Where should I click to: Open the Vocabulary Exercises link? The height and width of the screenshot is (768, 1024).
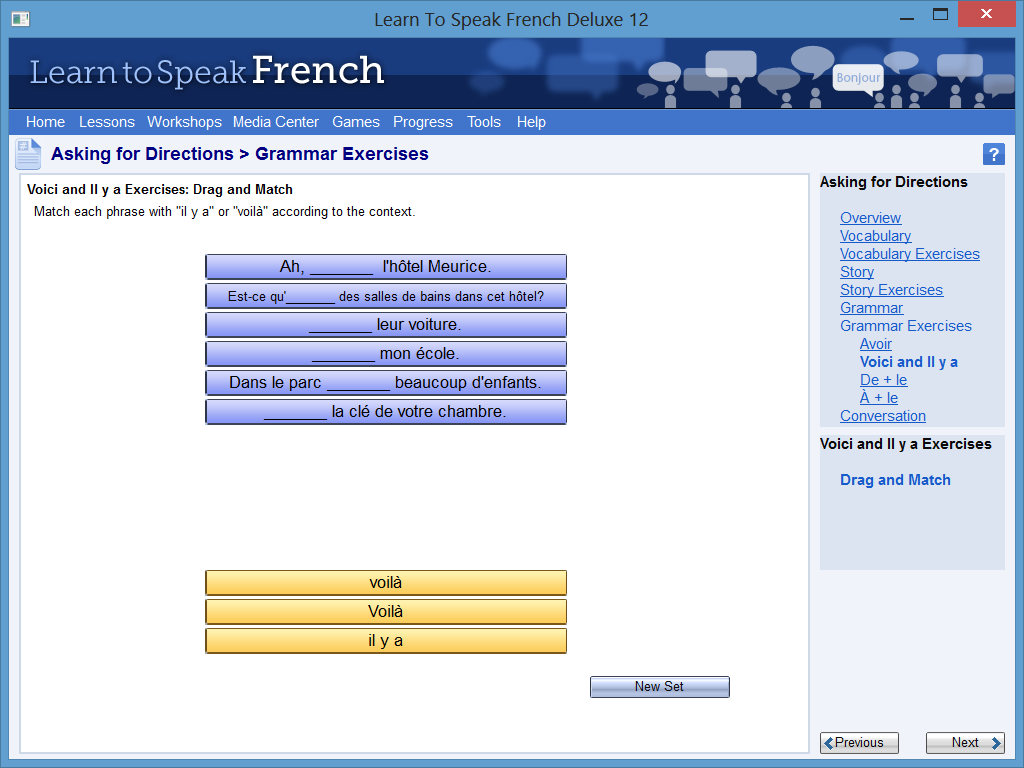pos(910,254)
